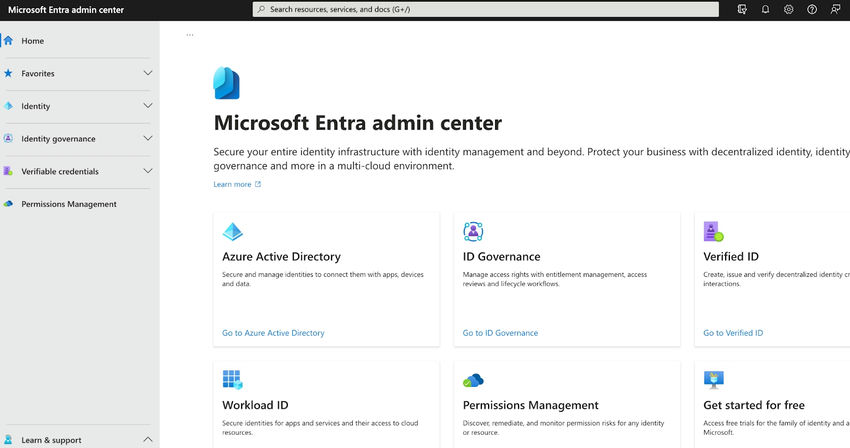This screenshot has height=448, width=850.
Task: Open the notifications bell
Action: tap(765, 9)
